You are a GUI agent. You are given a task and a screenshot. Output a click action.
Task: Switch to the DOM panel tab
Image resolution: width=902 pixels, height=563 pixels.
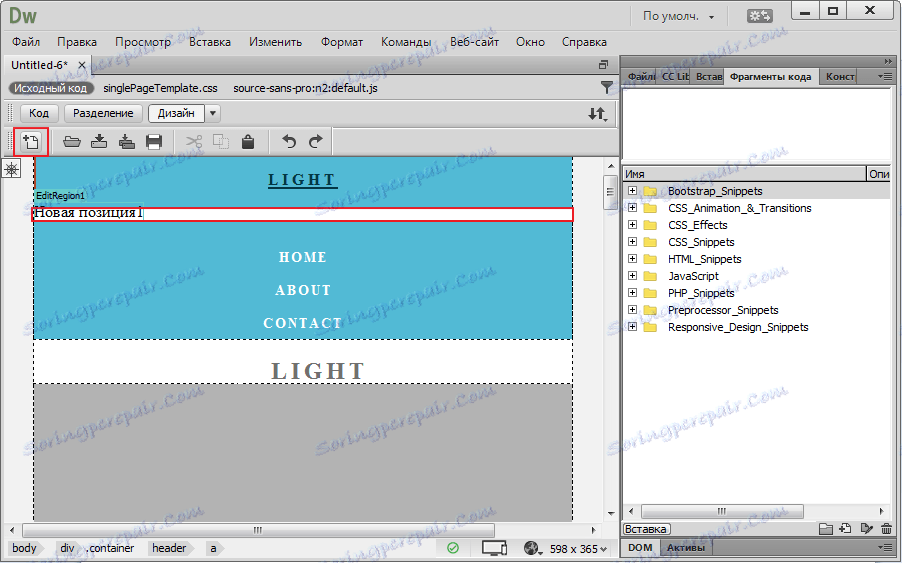click(640, 547)
